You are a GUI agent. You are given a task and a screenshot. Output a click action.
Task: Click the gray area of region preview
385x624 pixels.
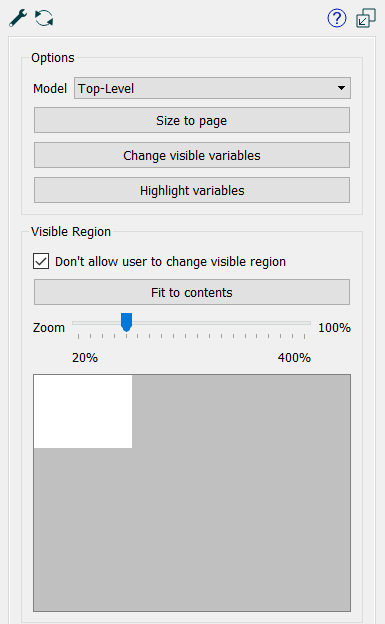click(239, 529)
